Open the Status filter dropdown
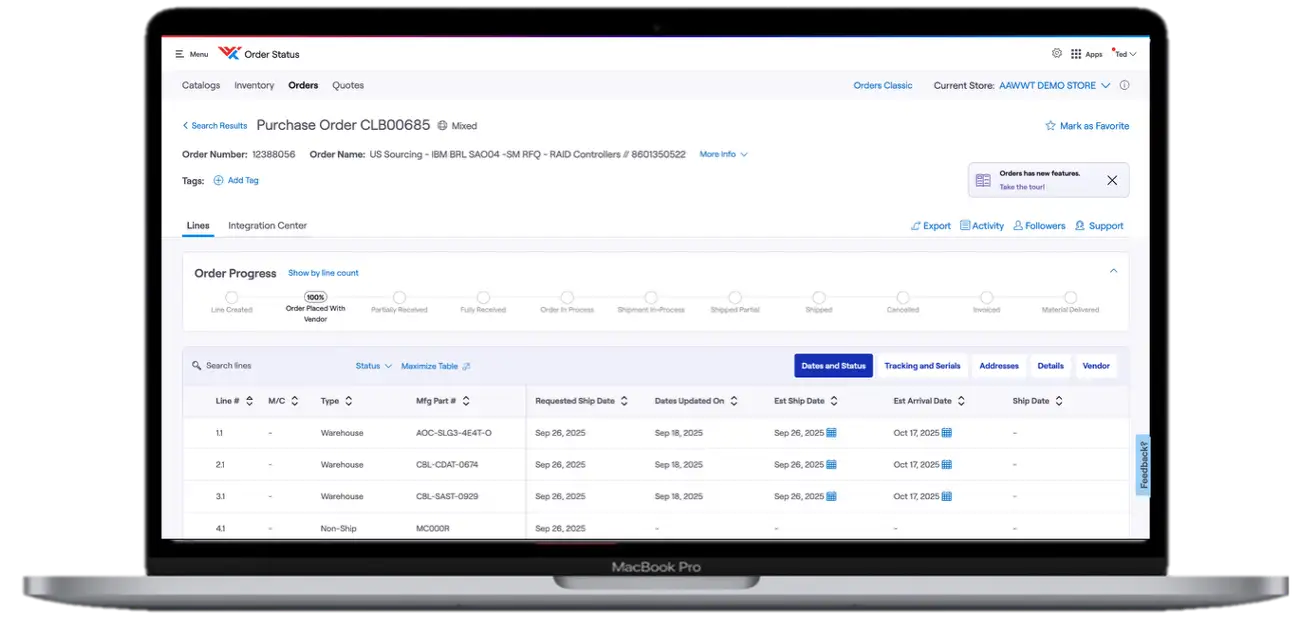 point(373,366)
